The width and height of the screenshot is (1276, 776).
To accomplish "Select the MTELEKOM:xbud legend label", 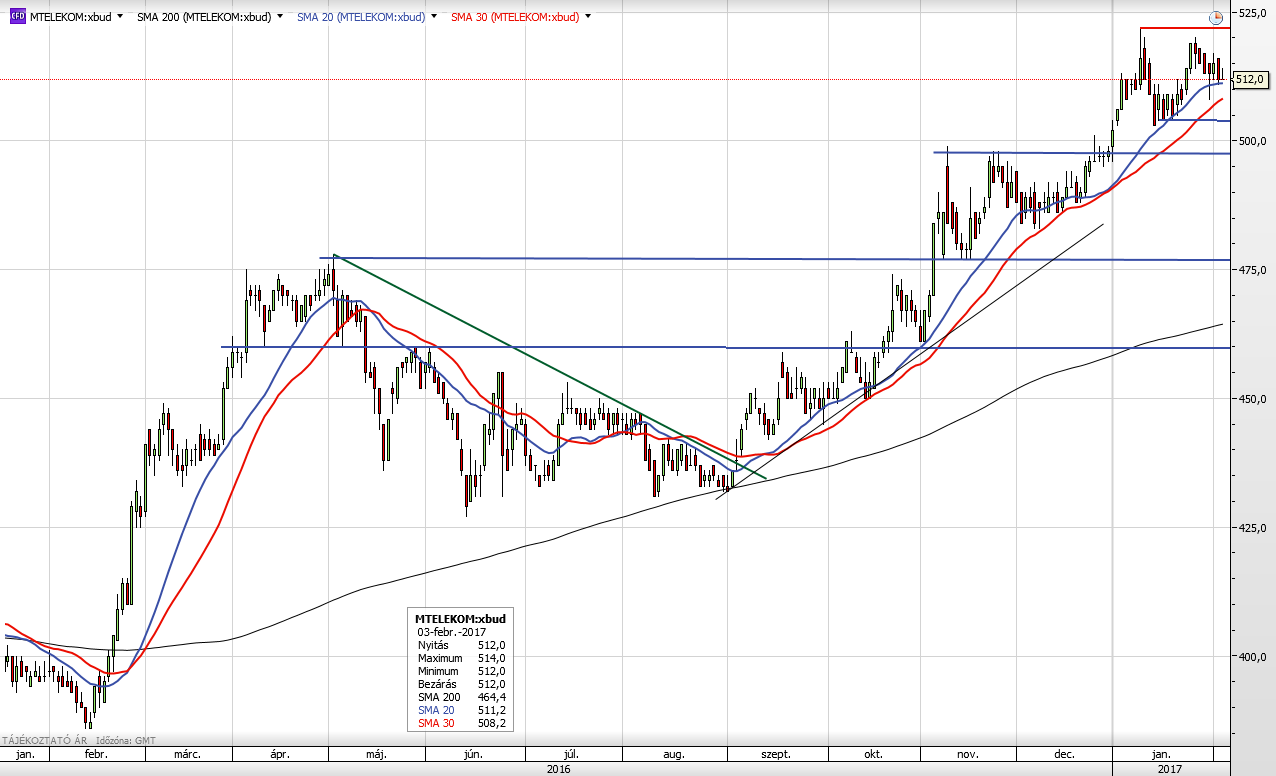I will [x=70, y=17].
